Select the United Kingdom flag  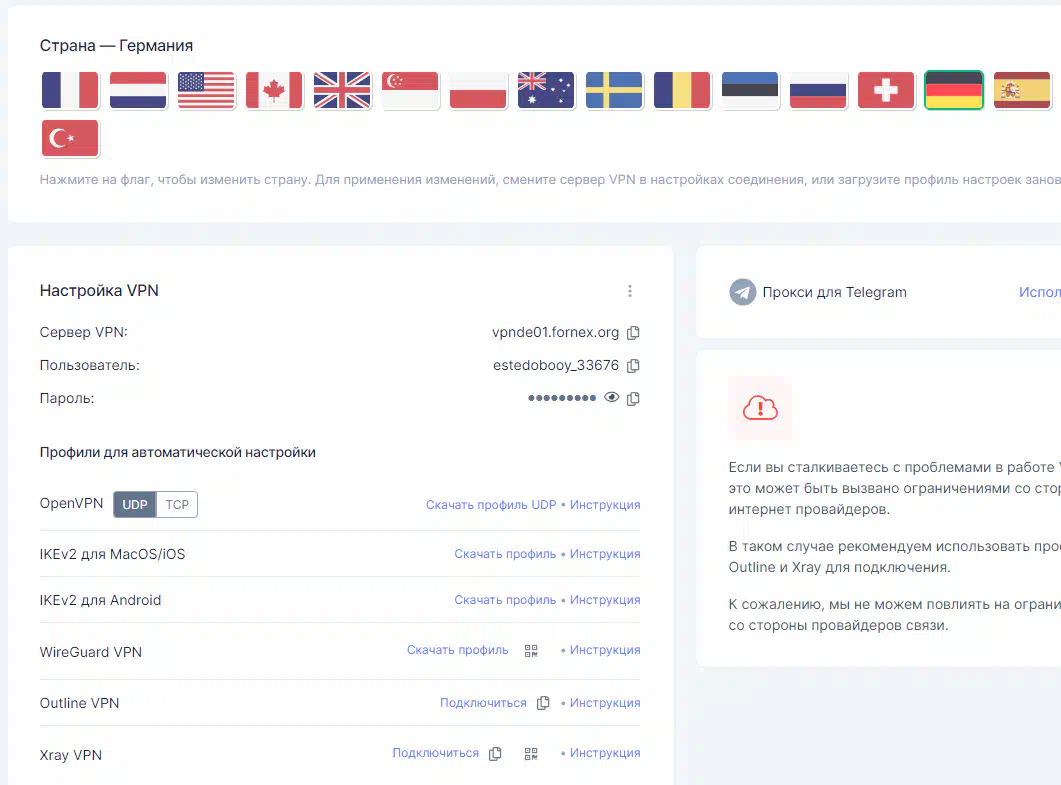click(342, 90)
